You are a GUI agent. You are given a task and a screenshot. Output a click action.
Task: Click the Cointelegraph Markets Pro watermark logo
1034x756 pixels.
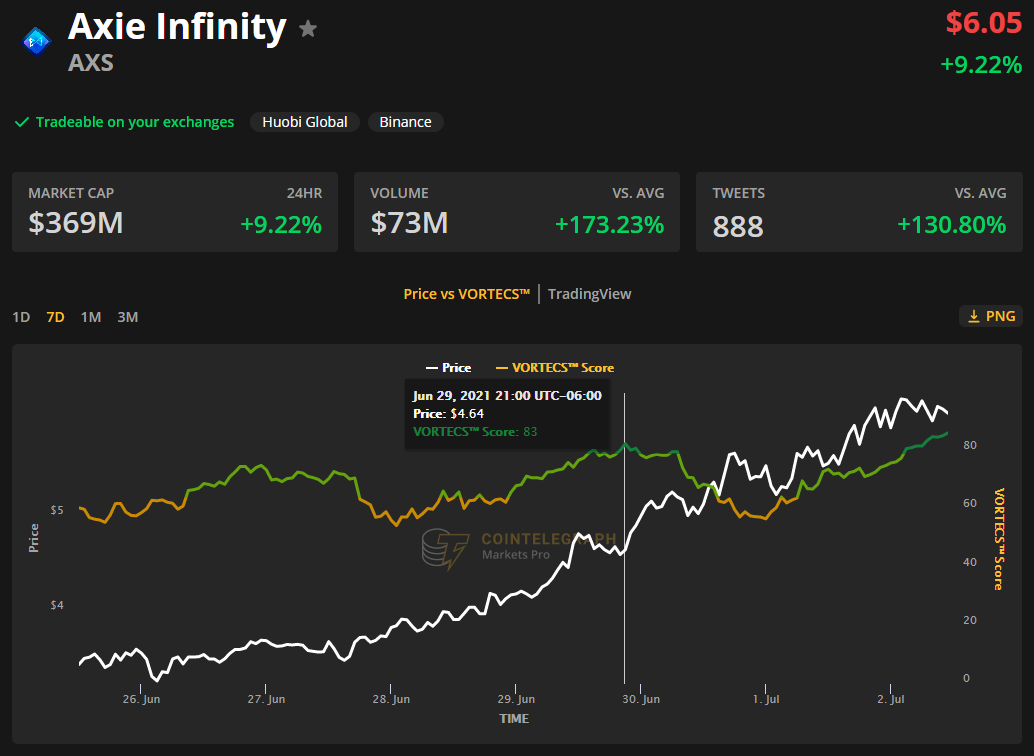(447, 550)
